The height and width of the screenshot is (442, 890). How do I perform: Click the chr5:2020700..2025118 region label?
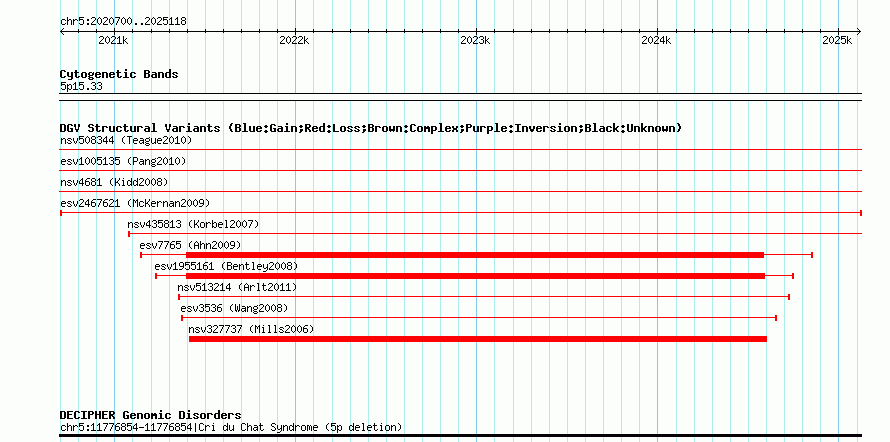pos(123,22)
